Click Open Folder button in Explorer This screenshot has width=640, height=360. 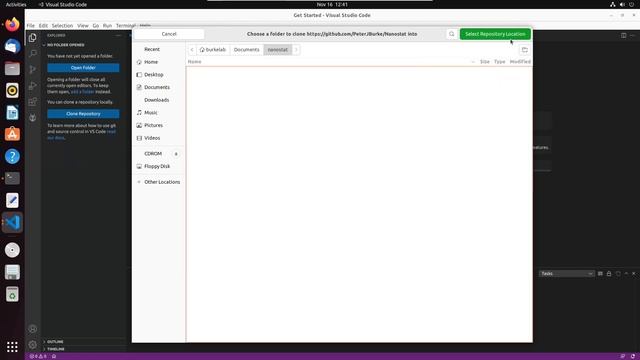(83, 68)
